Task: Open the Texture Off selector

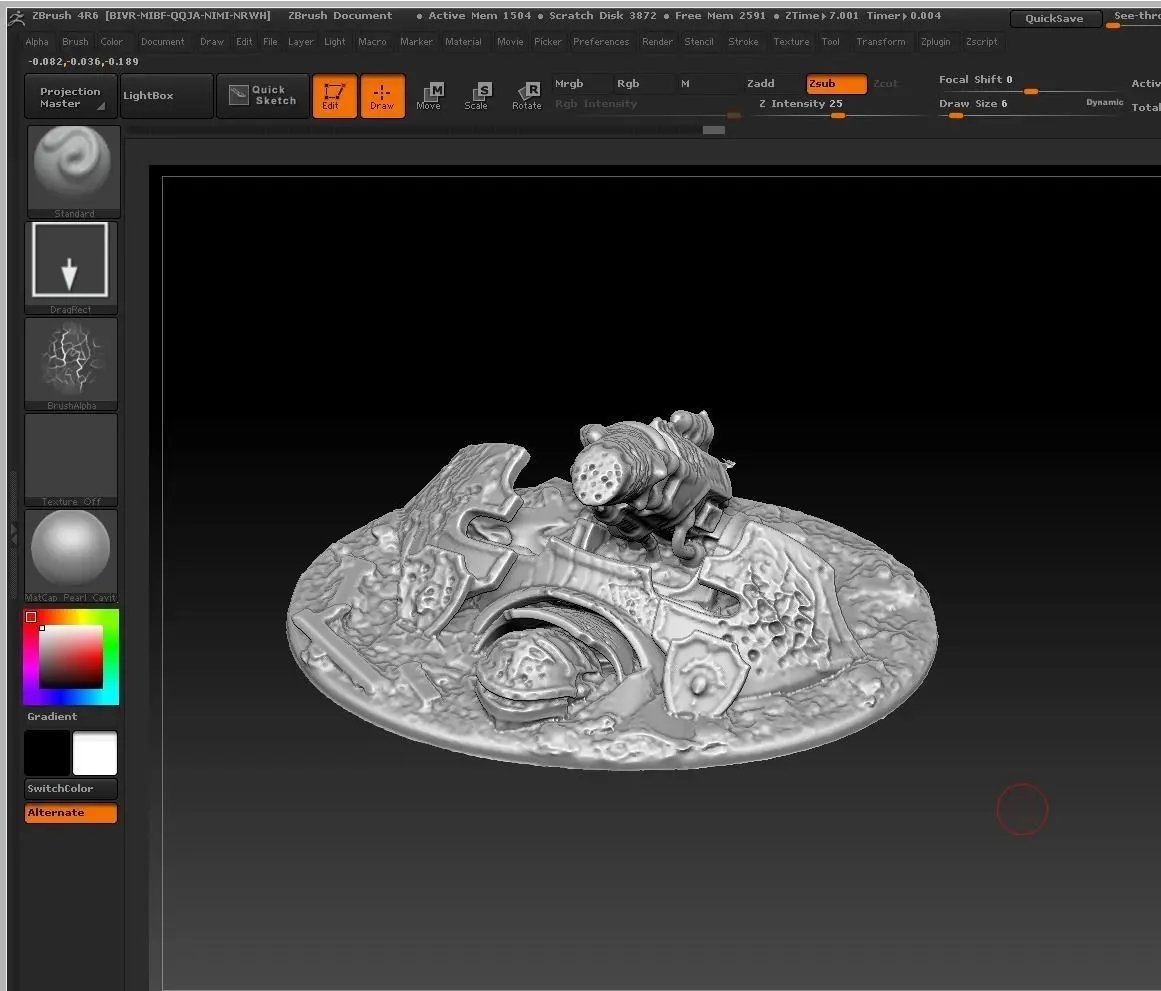Action: (70, 459)
